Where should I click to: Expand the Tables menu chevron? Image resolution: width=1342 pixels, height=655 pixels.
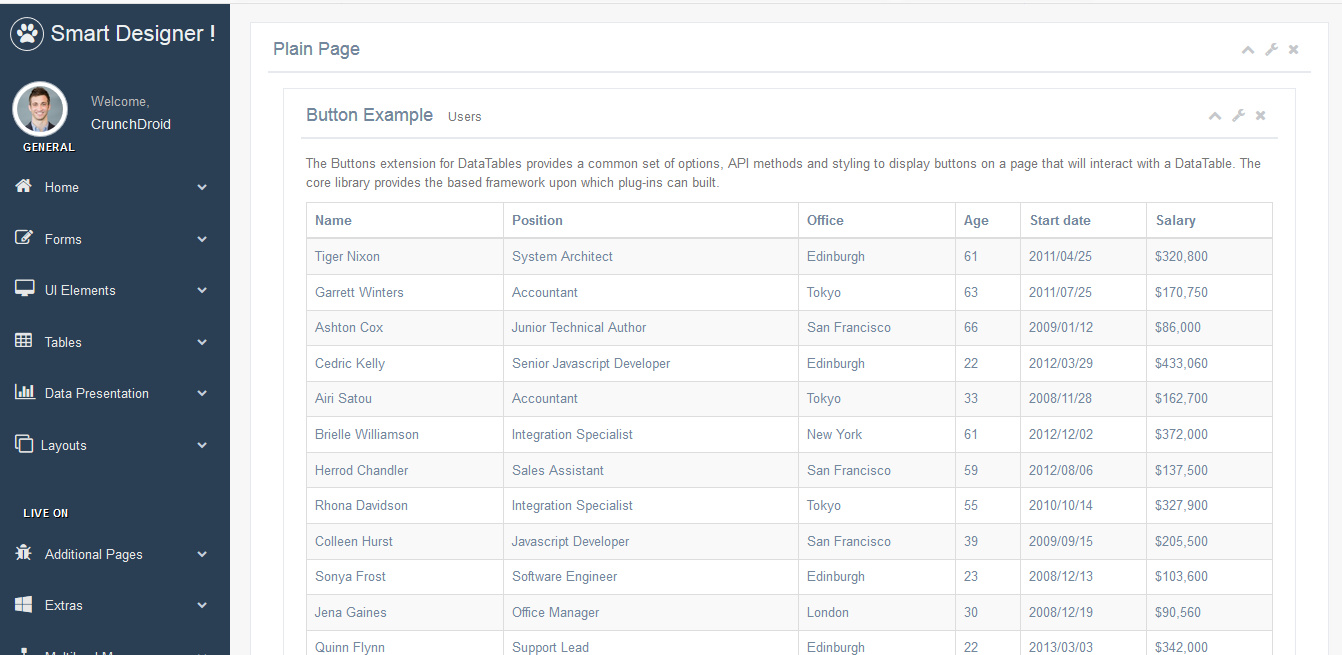(202, 342)
